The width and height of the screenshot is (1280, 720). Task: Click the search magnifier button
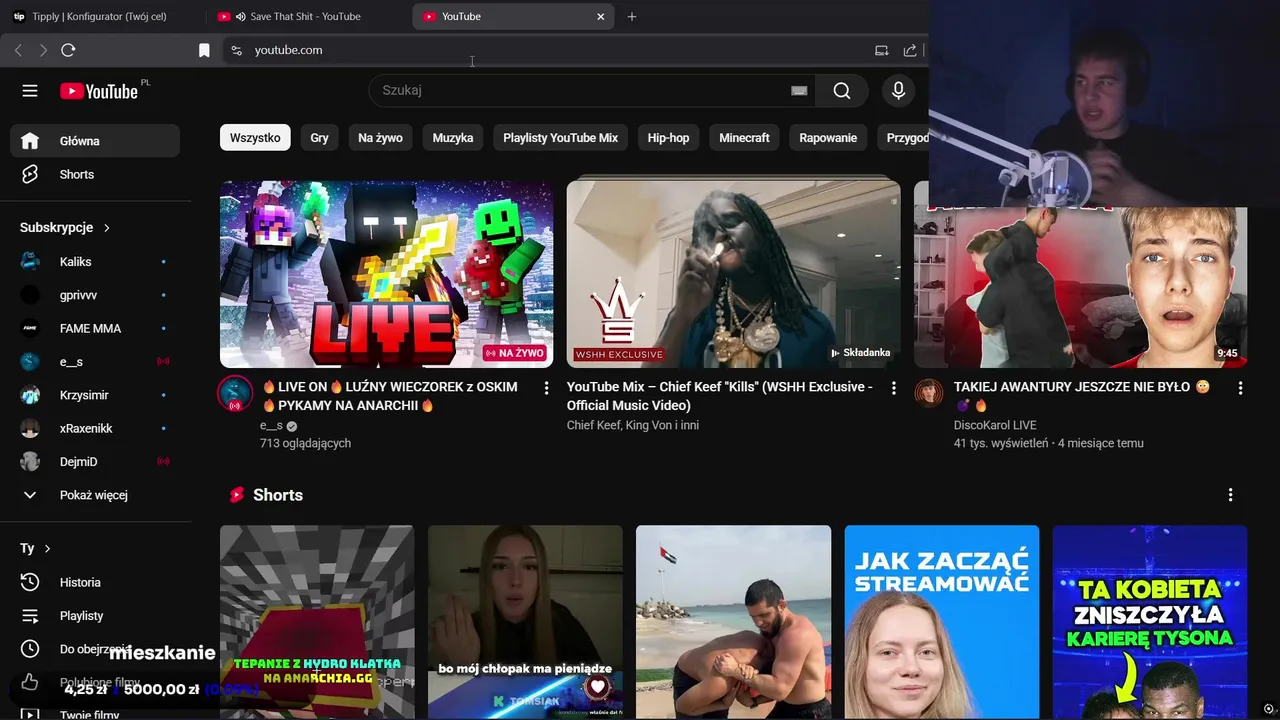click(x=842, y=91)
